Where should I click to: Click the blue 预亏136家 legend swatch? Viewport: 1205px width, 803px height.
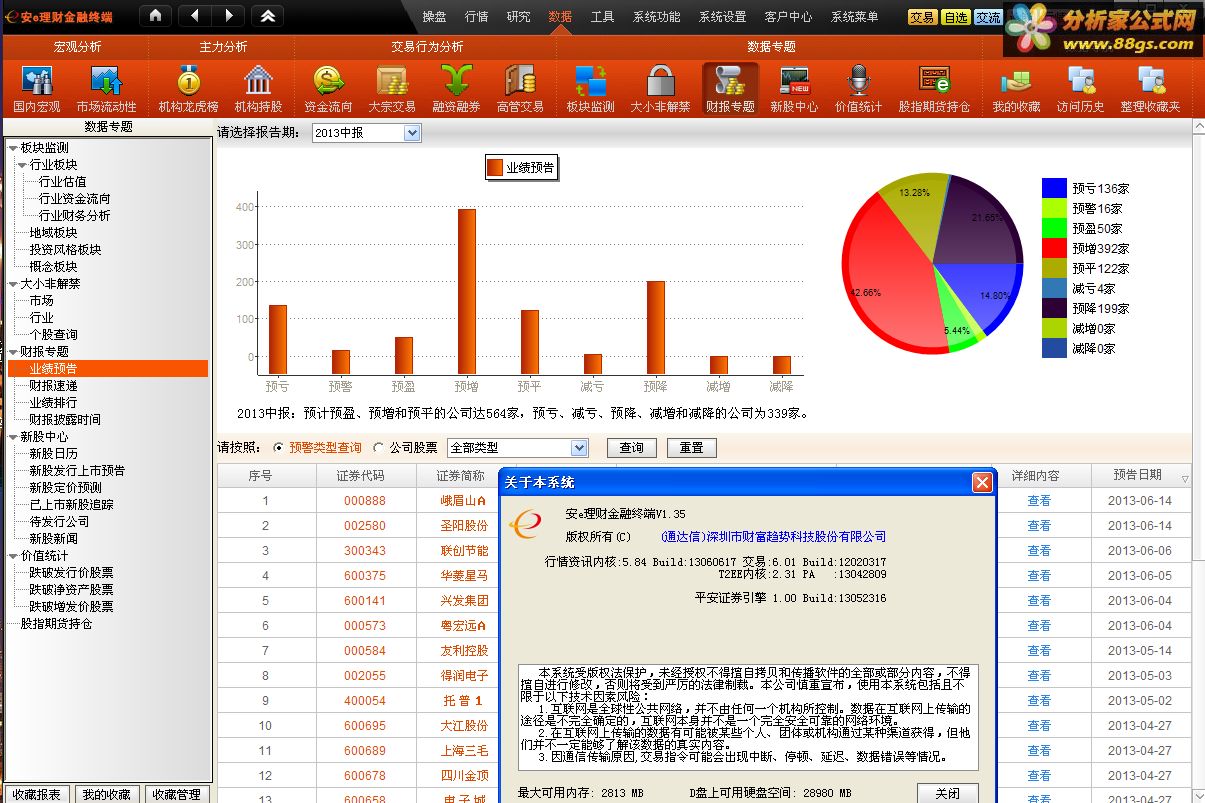pos(1054,188)
